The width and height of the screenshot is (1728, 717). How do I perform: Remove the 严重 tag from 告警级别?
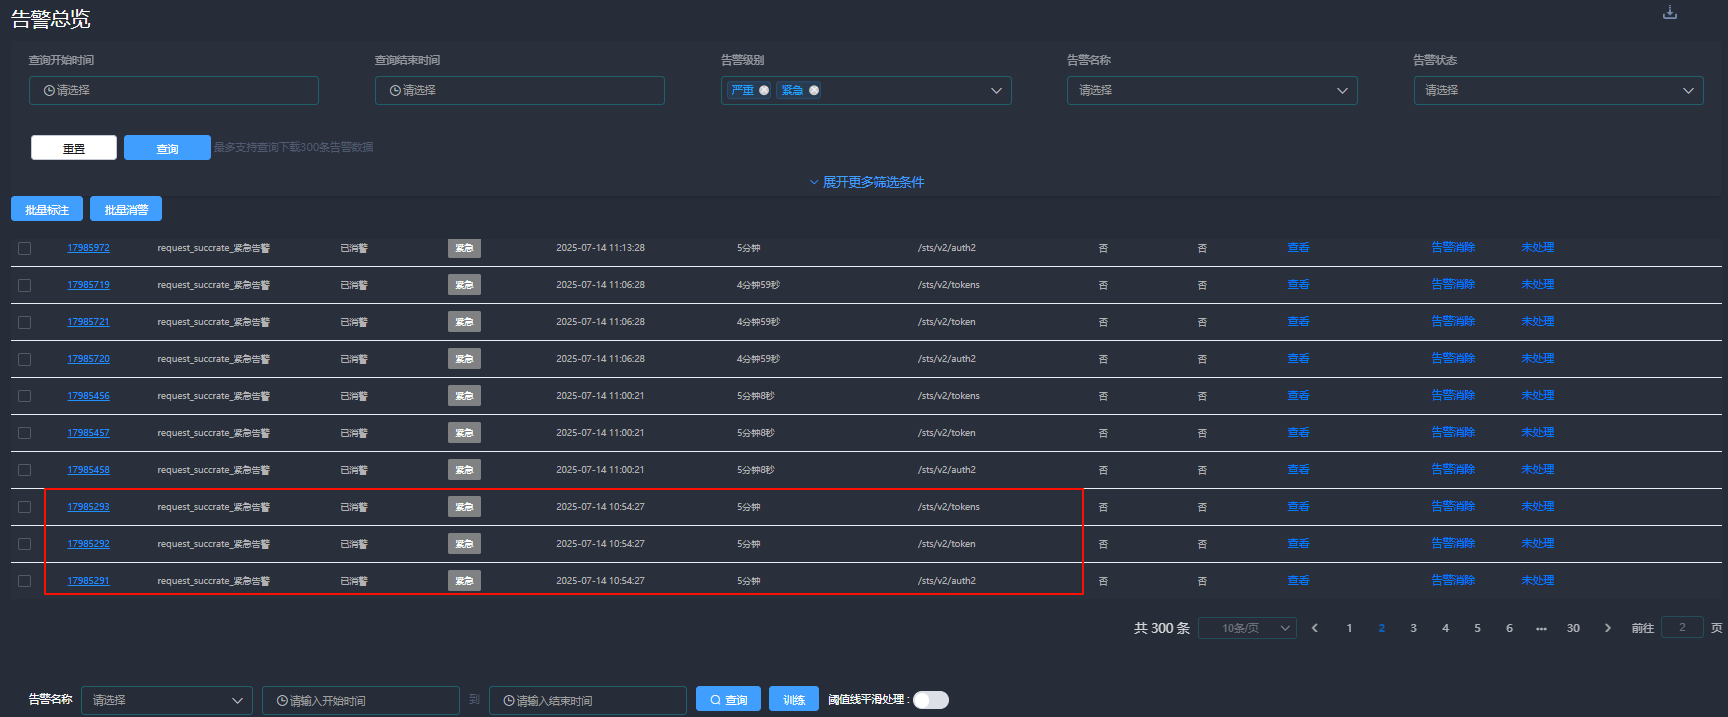[764, 91]
